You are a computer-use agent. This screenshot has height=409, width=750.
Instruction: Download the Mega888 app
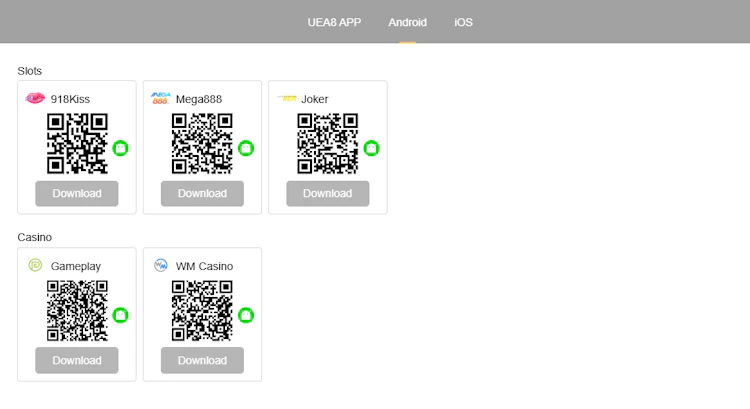[202, 193]
